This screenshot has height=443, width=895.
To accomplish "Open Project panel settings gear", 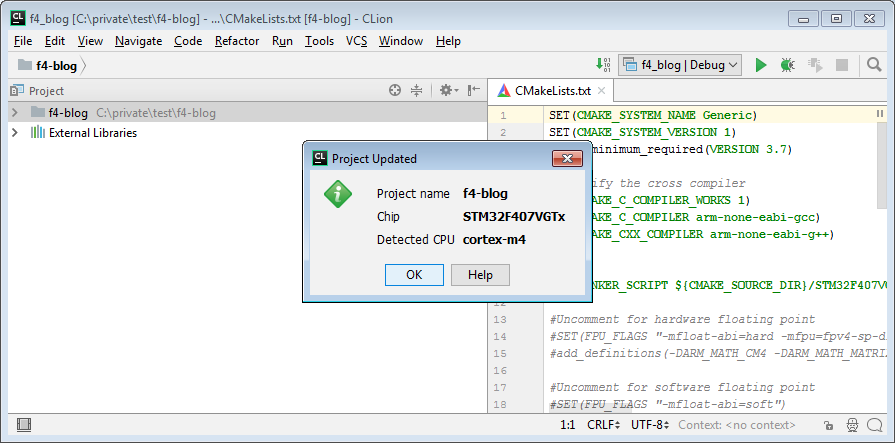I will pos(449,90).
